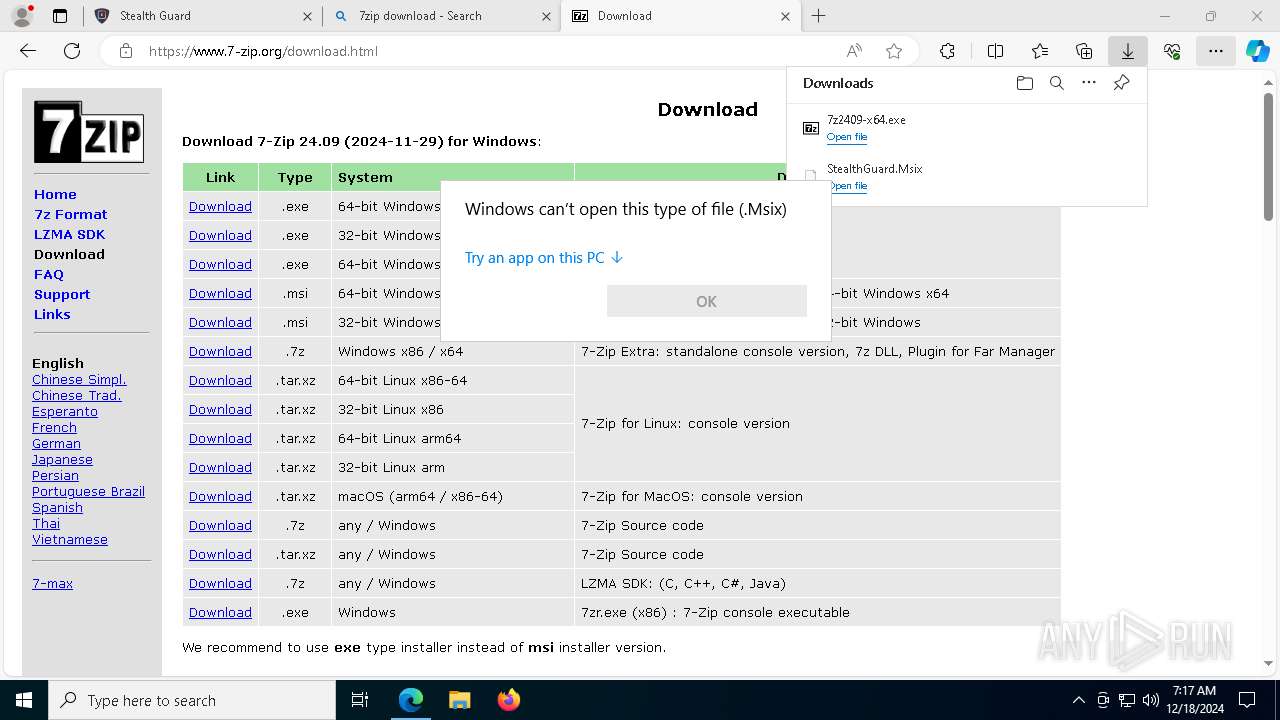Screen dimensions: 1280x720
Task: Download 7zr.exe console executable
Action: tap(220, 613)
